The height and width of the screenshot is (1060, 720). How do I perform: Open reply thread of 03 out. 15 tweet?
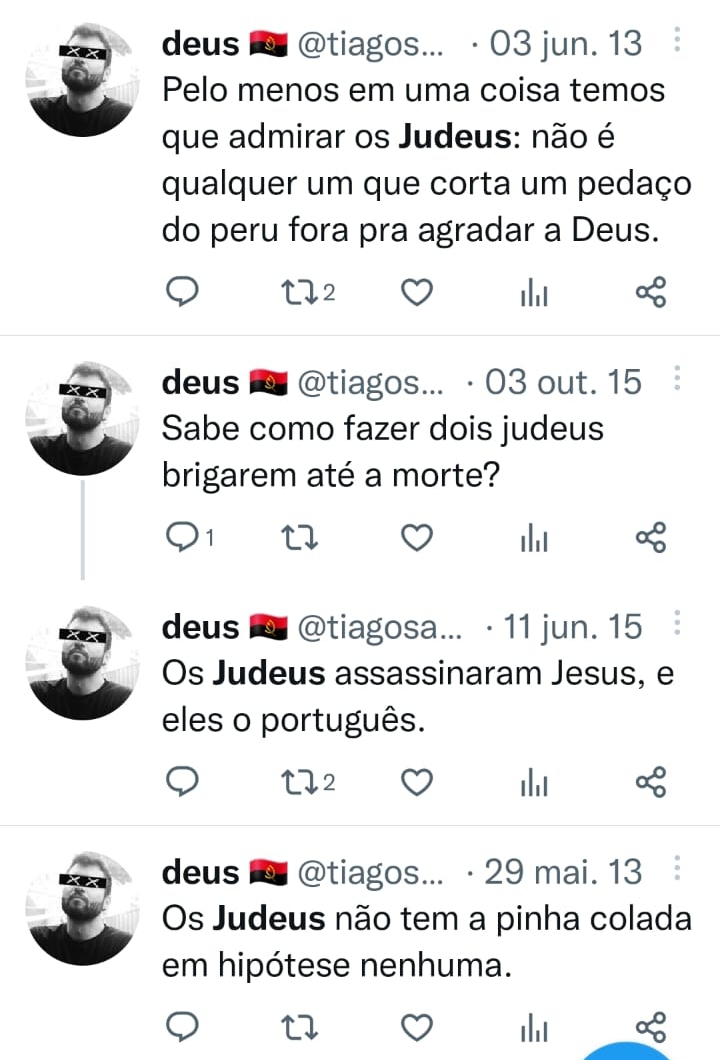pyautogui.click(x=190, y=537)
